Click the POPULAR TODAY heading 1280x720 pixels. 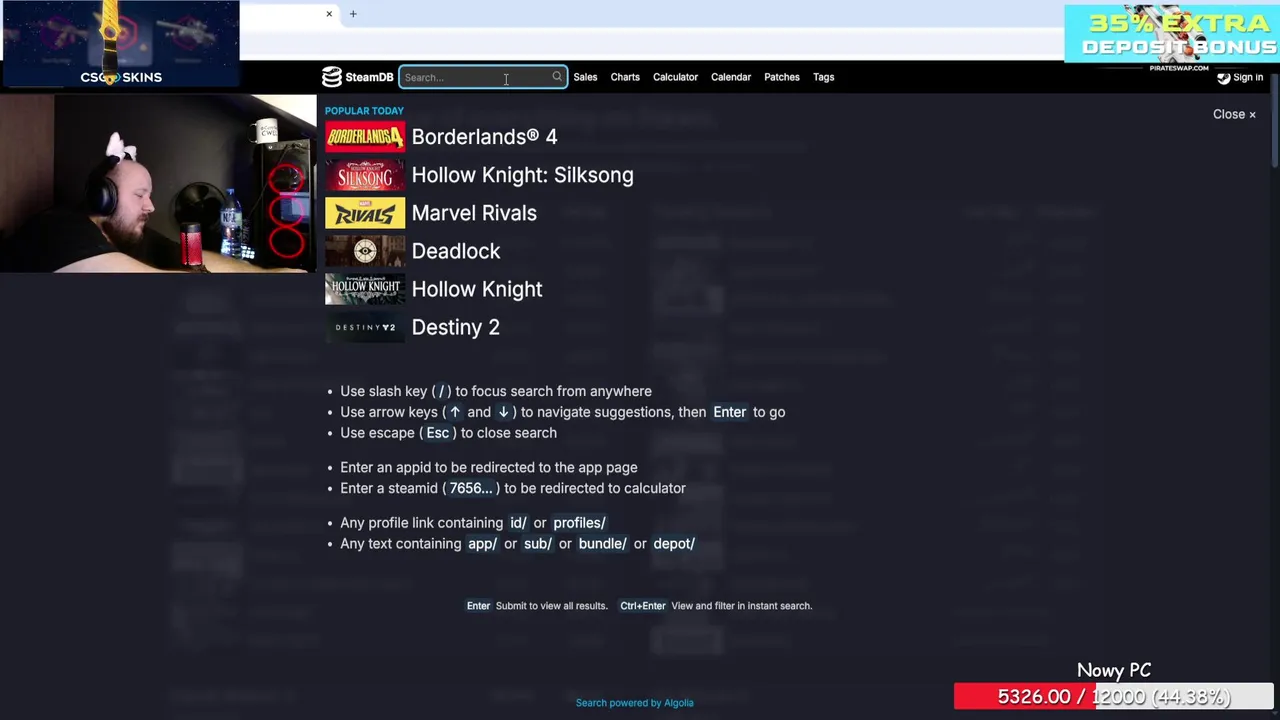click(364, 111)
